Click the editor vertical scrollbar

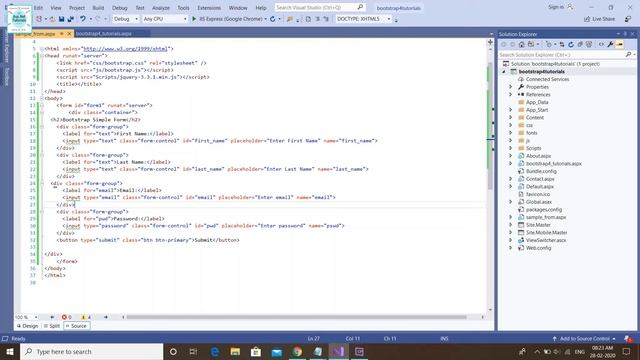(x=490, y=127)
